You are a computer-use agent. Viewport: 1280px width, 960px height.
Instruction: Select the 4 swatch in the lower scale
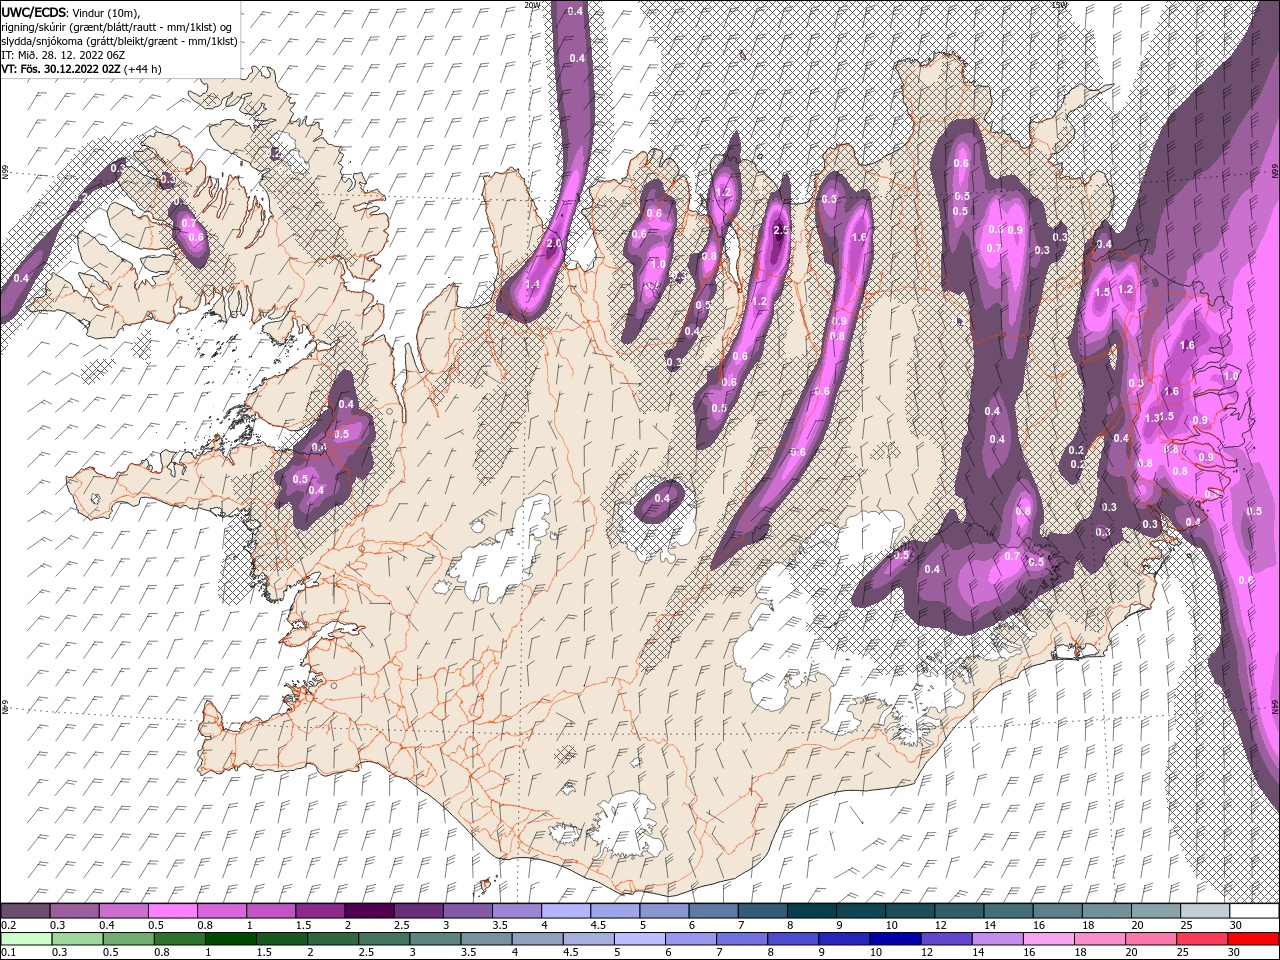point(537,939)
